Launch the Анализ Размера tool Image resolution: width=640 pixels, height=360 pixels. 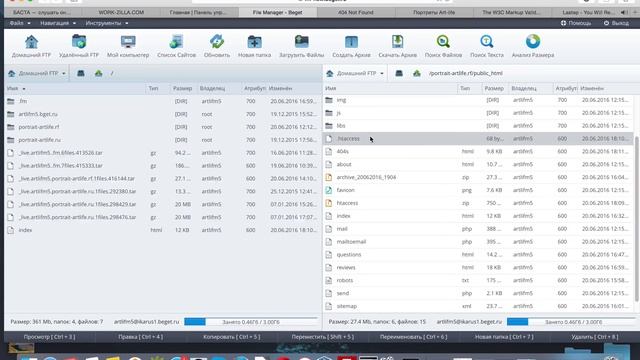533,46
